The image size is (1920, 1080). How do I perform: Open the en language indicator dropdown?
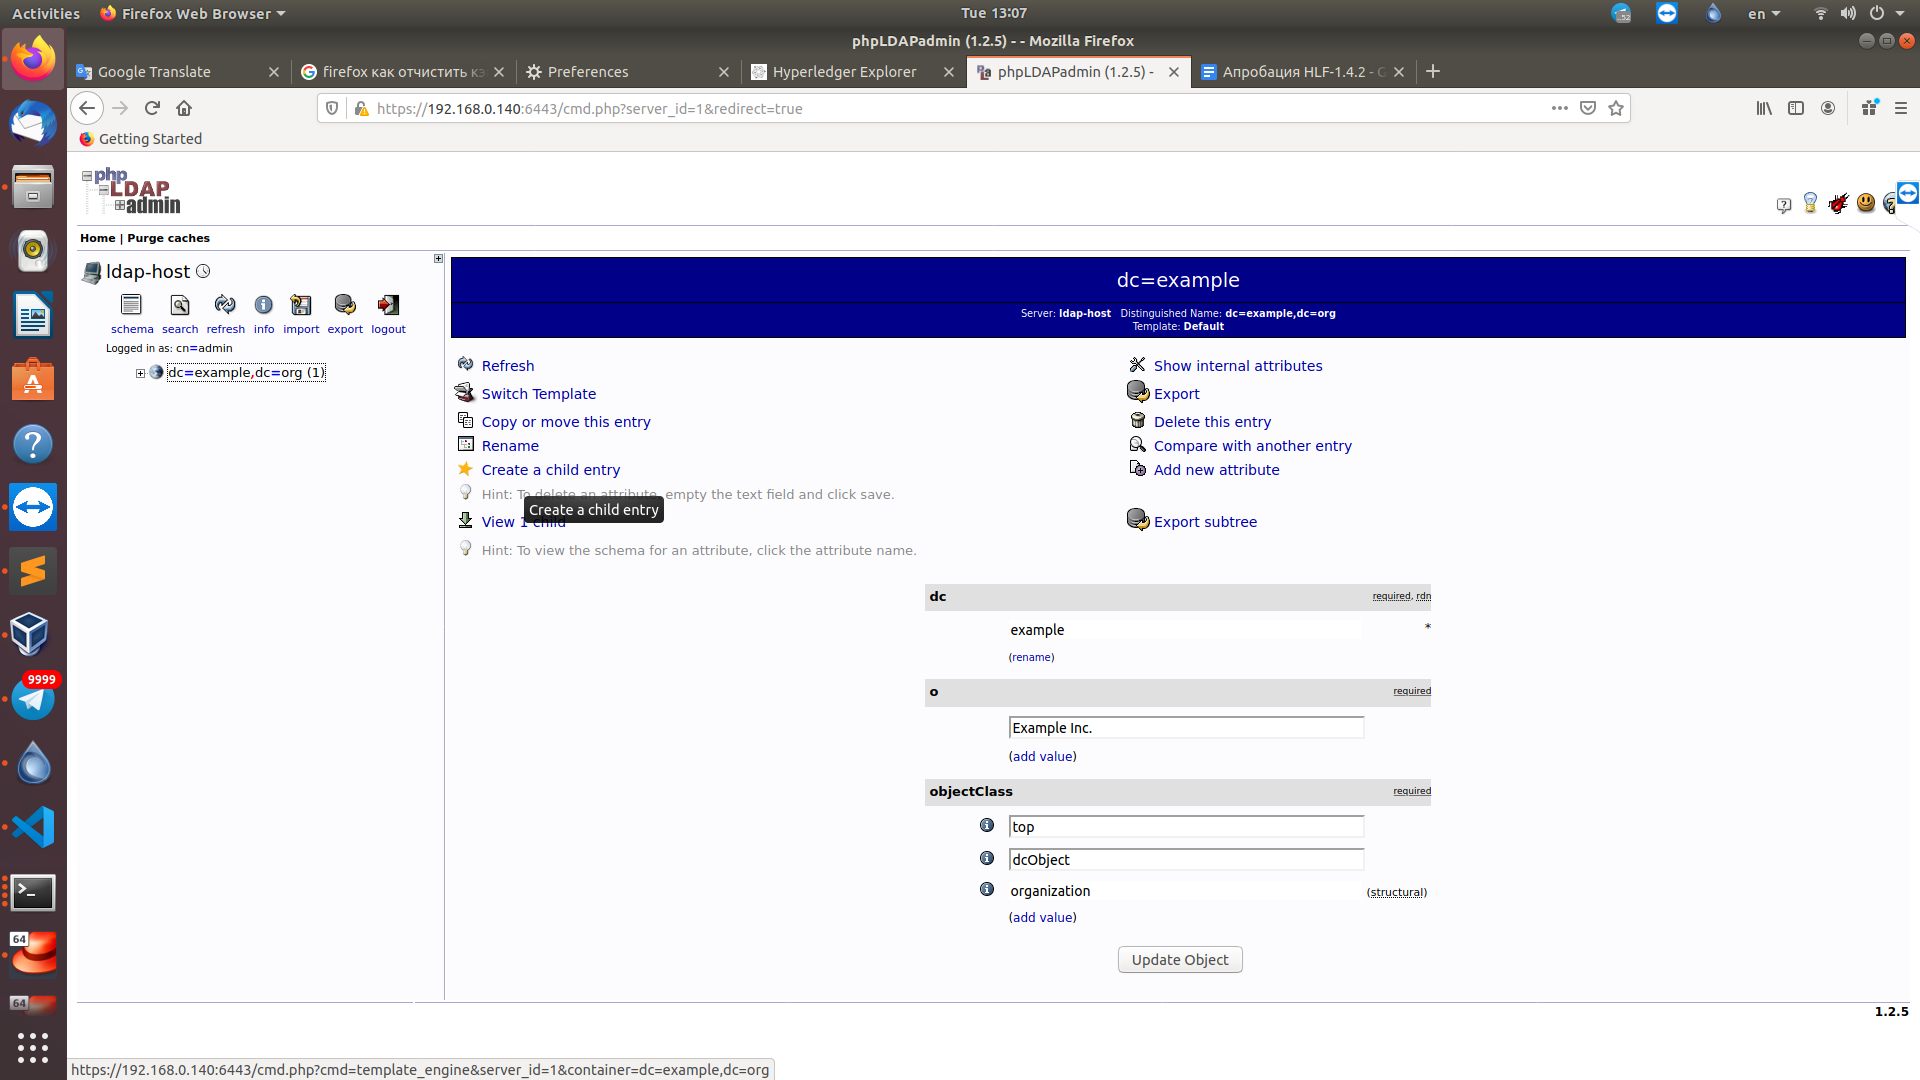coord(1764,14)
